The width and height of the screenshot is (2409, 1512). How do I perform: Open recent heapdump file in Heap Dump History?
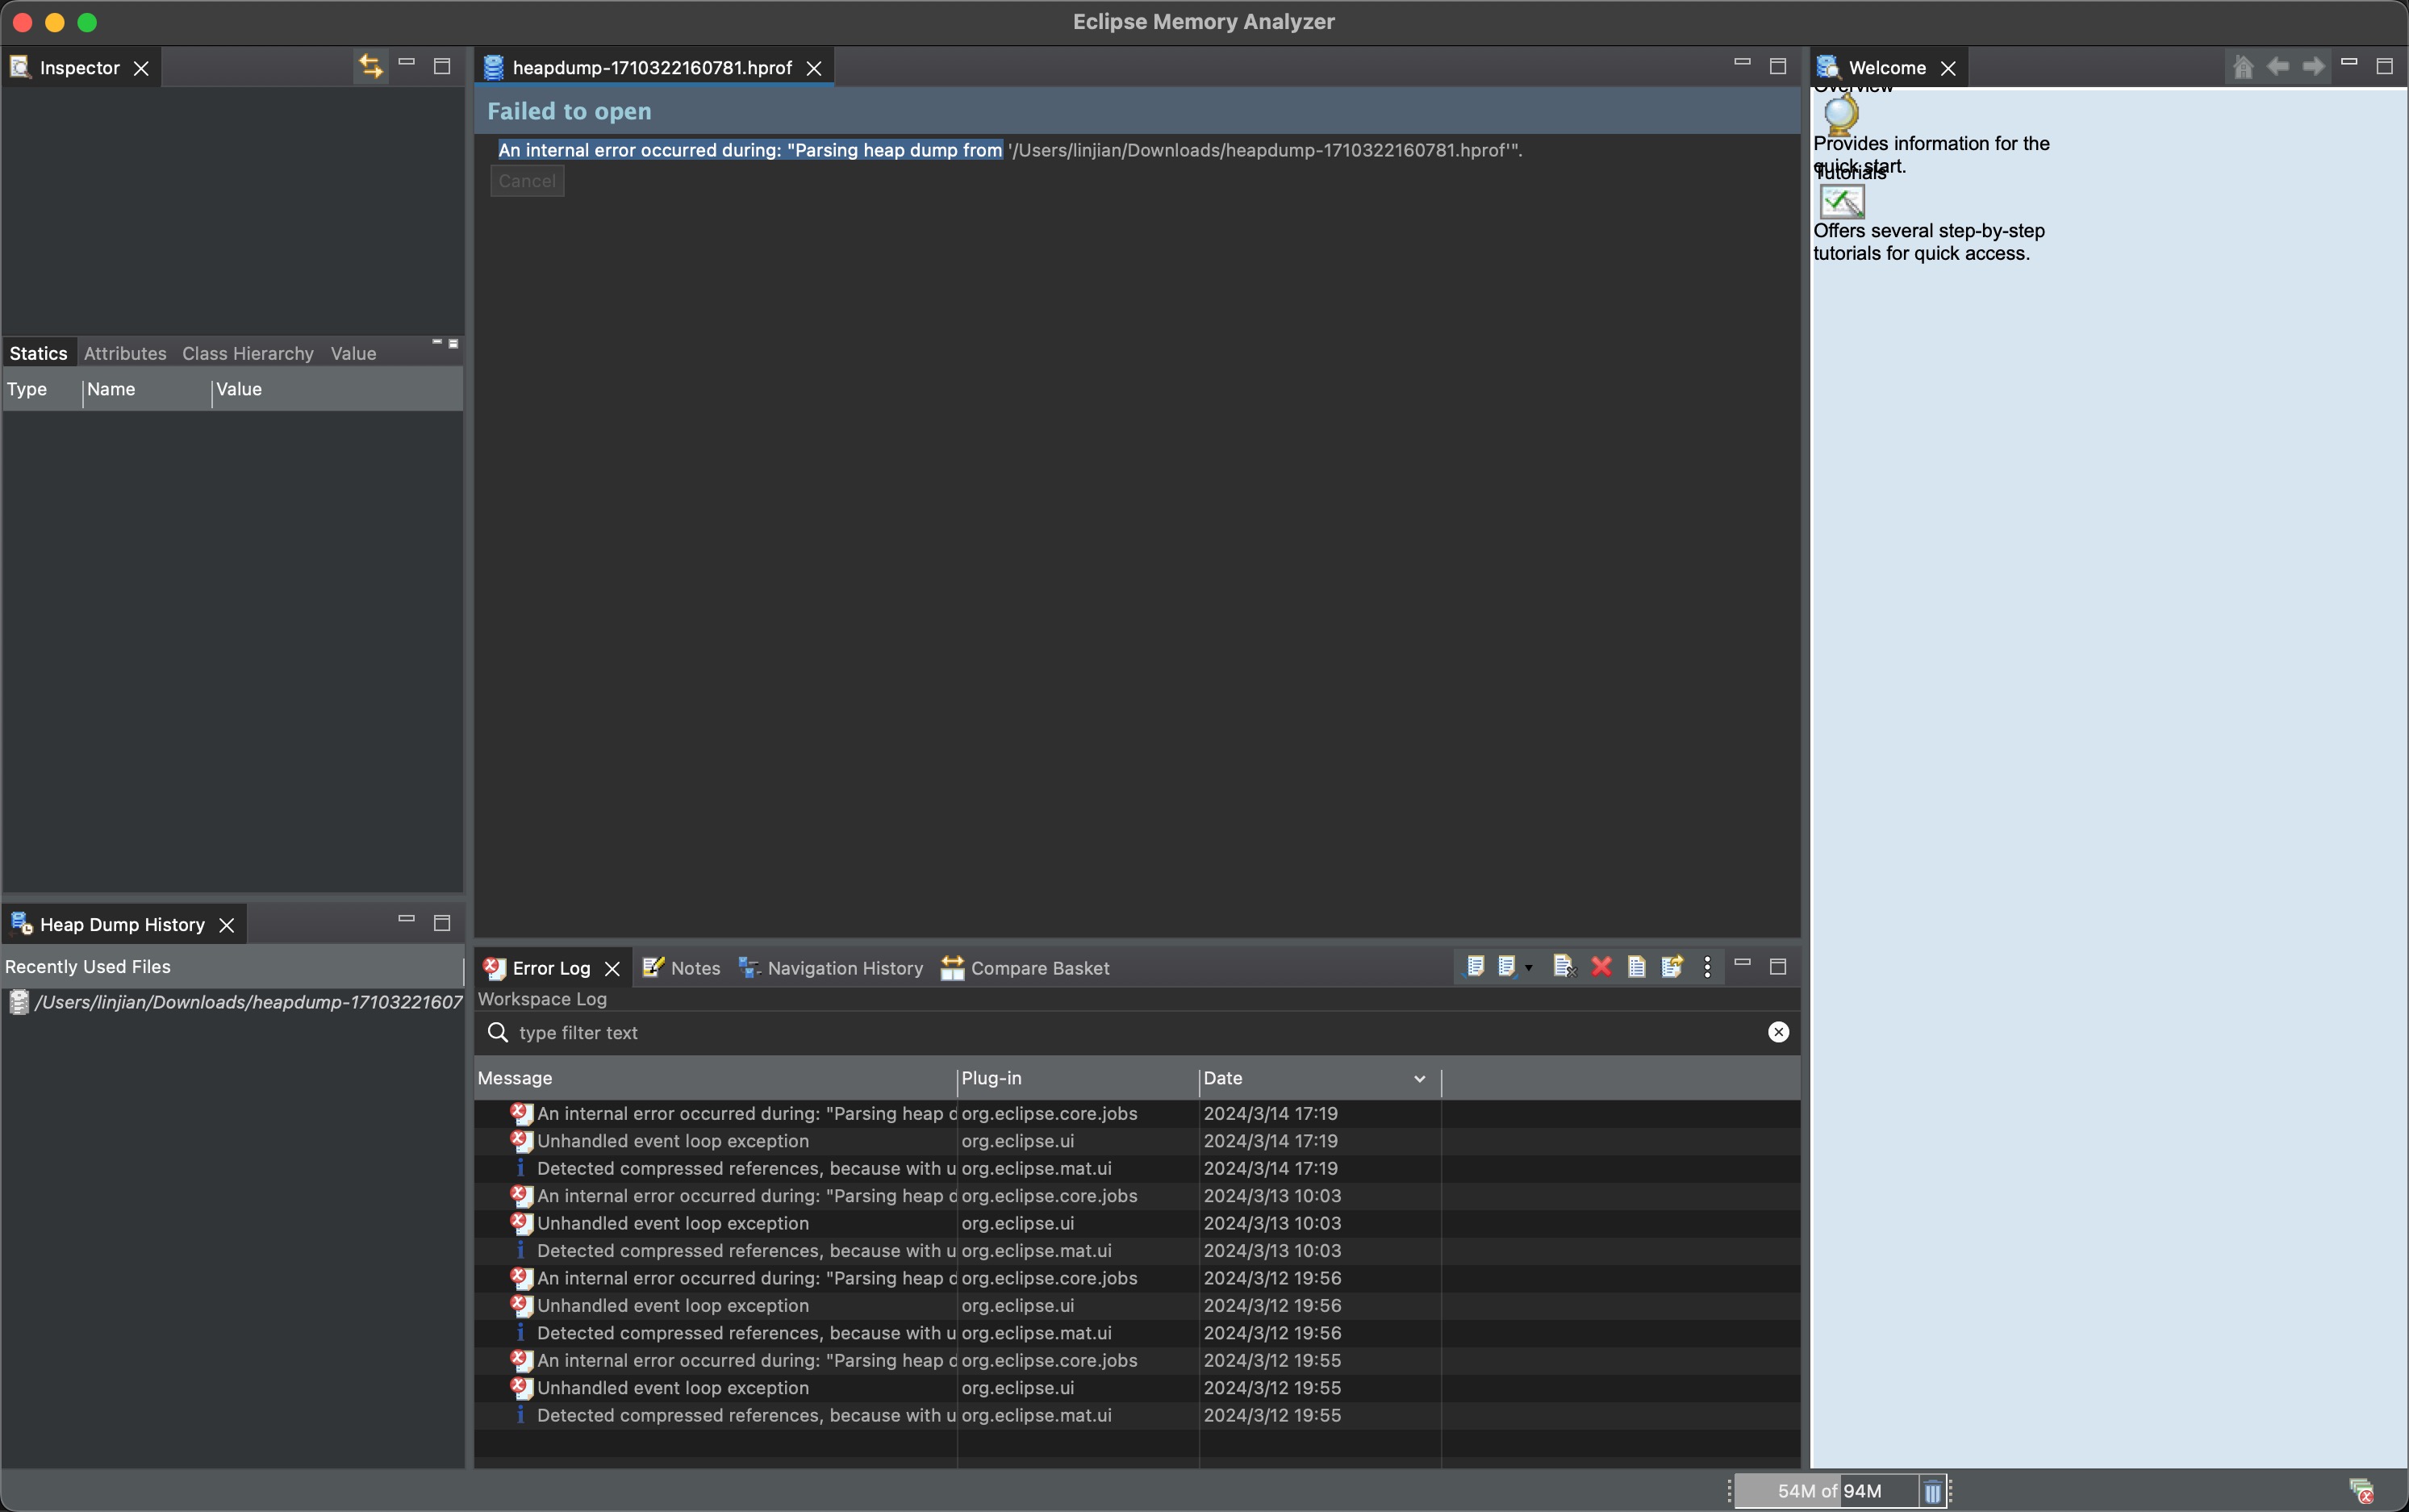coord(235,1002)
